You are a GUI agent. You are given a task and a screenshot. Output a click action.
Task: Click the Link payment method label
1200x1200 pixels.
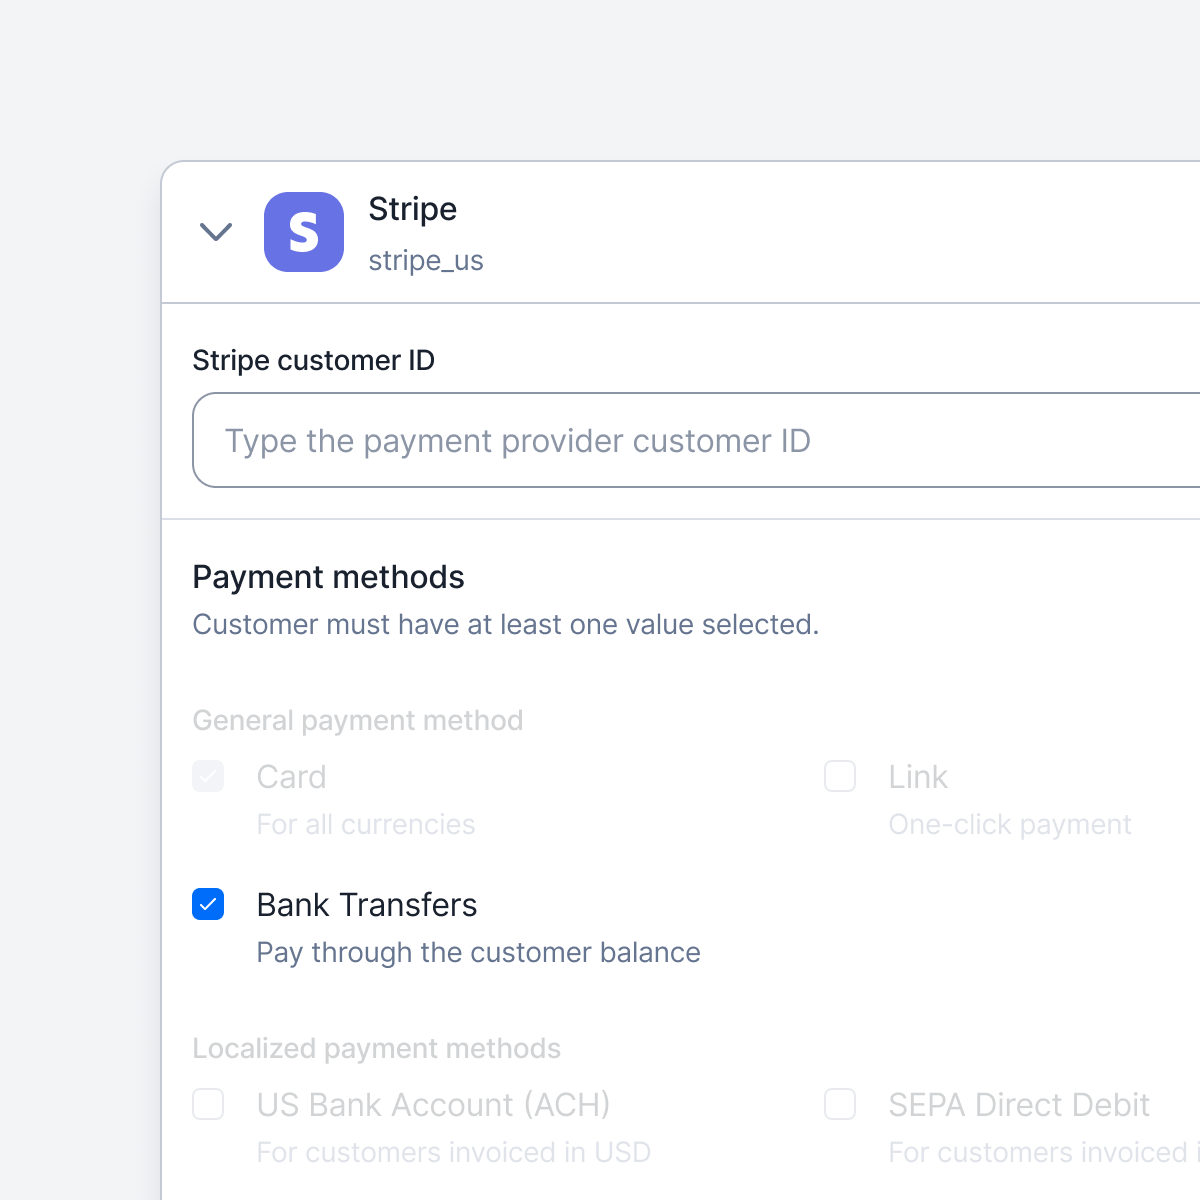918,777
